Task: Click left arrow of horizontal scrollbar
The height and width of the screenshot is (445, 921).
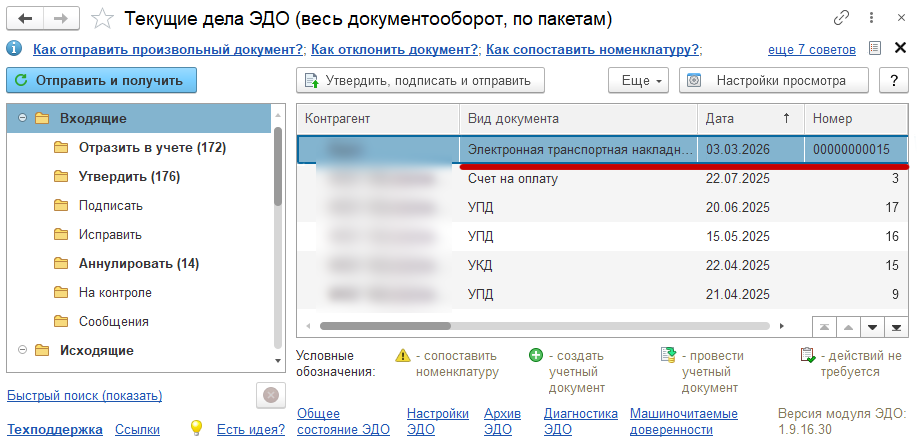Action: 308,326
